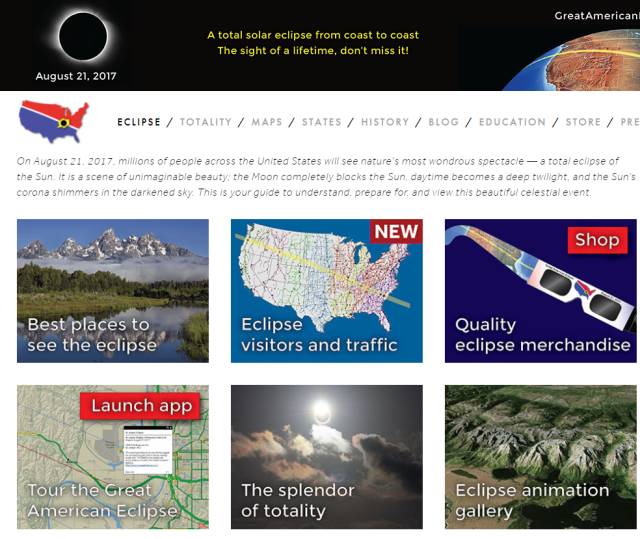
Task: Open Tour the Great American Eclipse tile
Action: 113,457
